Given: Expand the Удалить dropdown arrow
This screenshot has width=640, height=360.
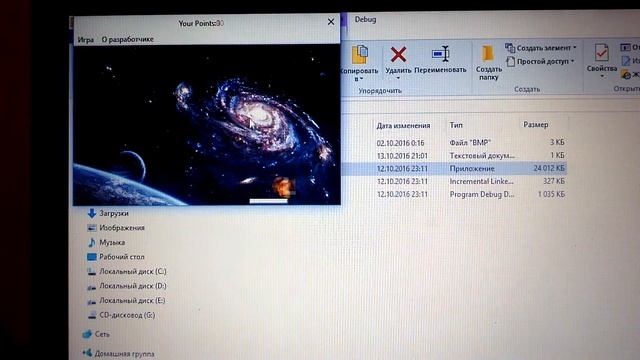Looking at the screenshot, I should [398, 78].
